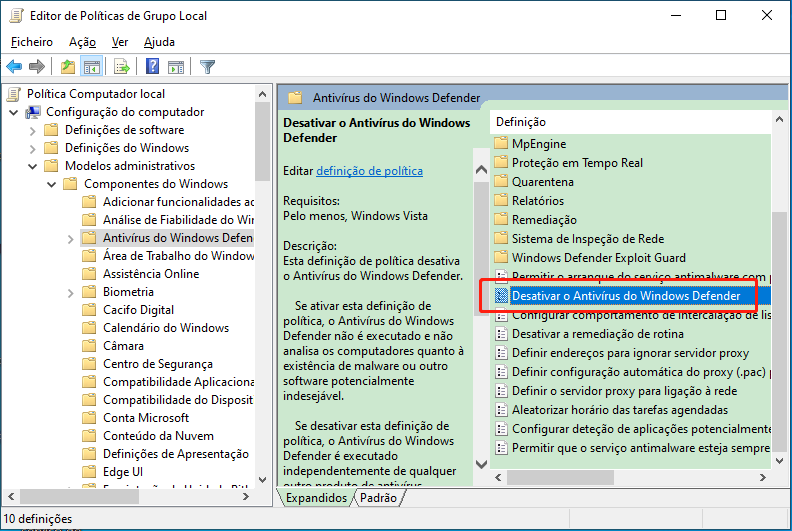Open the blue Help question-mark icon
Image resolution: width=792 pixels, height=531 pixels.
152,66
